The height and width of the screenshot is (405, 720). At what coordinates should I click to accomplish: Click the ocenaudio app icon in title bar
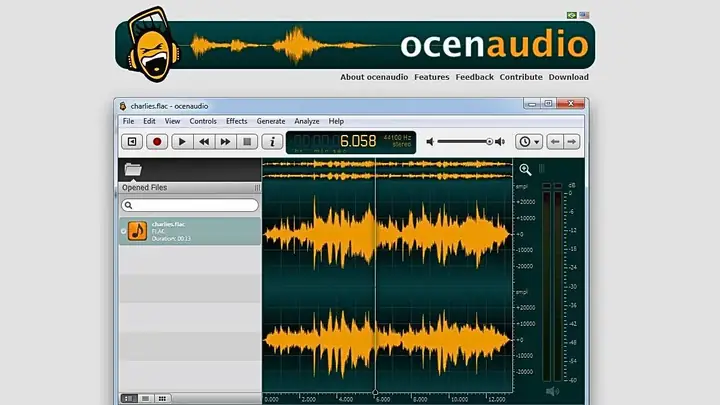pyautogui.click(x=123, y=106)
